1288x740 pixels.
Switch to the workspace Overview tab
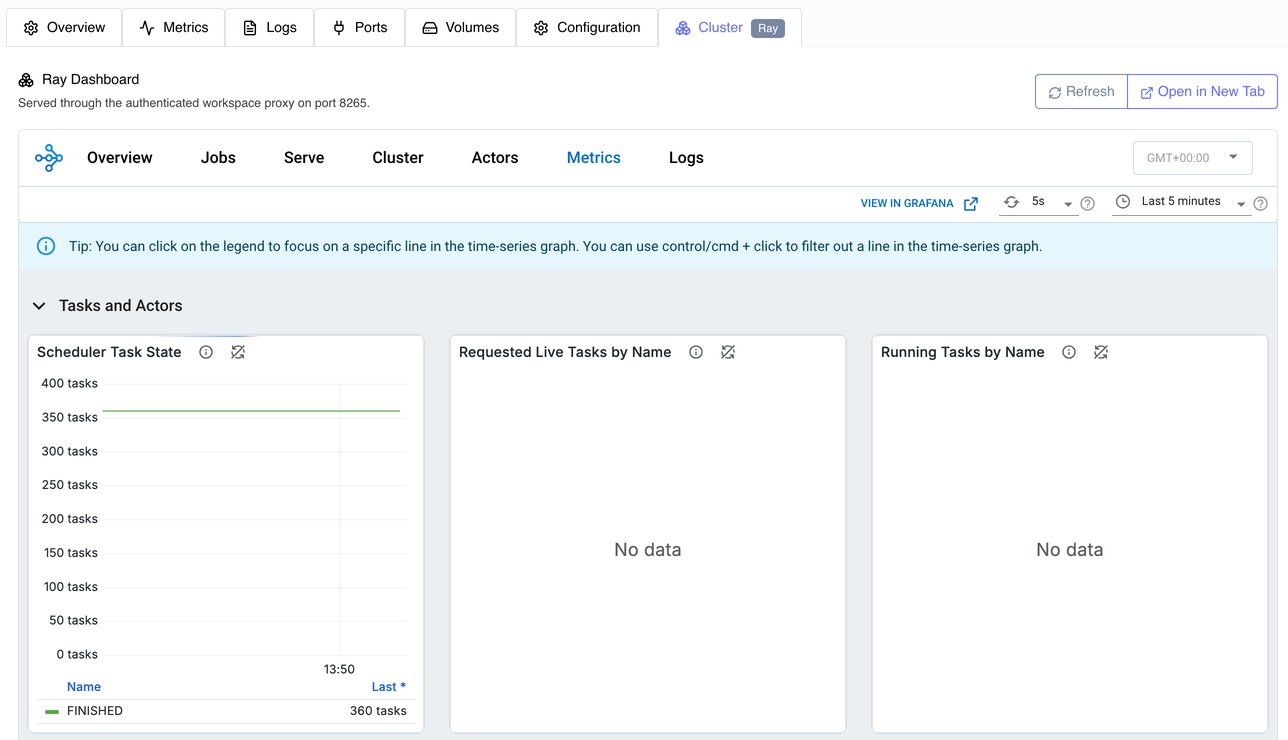64,28
